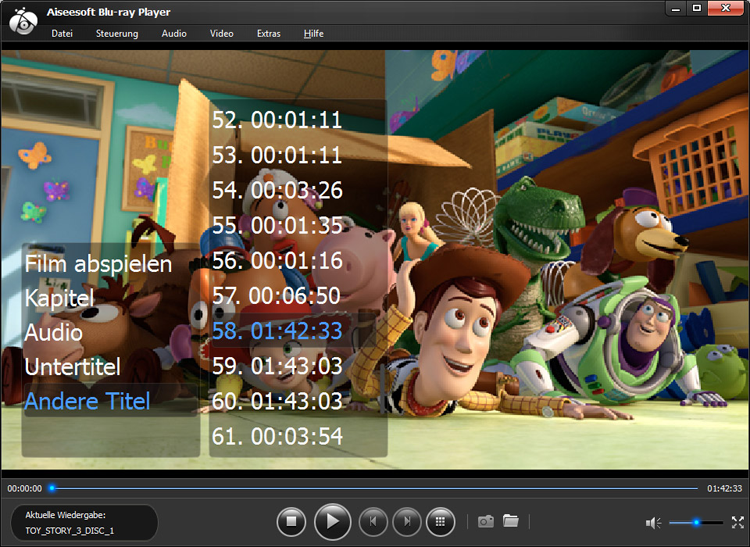Select 'Film abspielen' in the overlay menu

(x=98, y=264)
